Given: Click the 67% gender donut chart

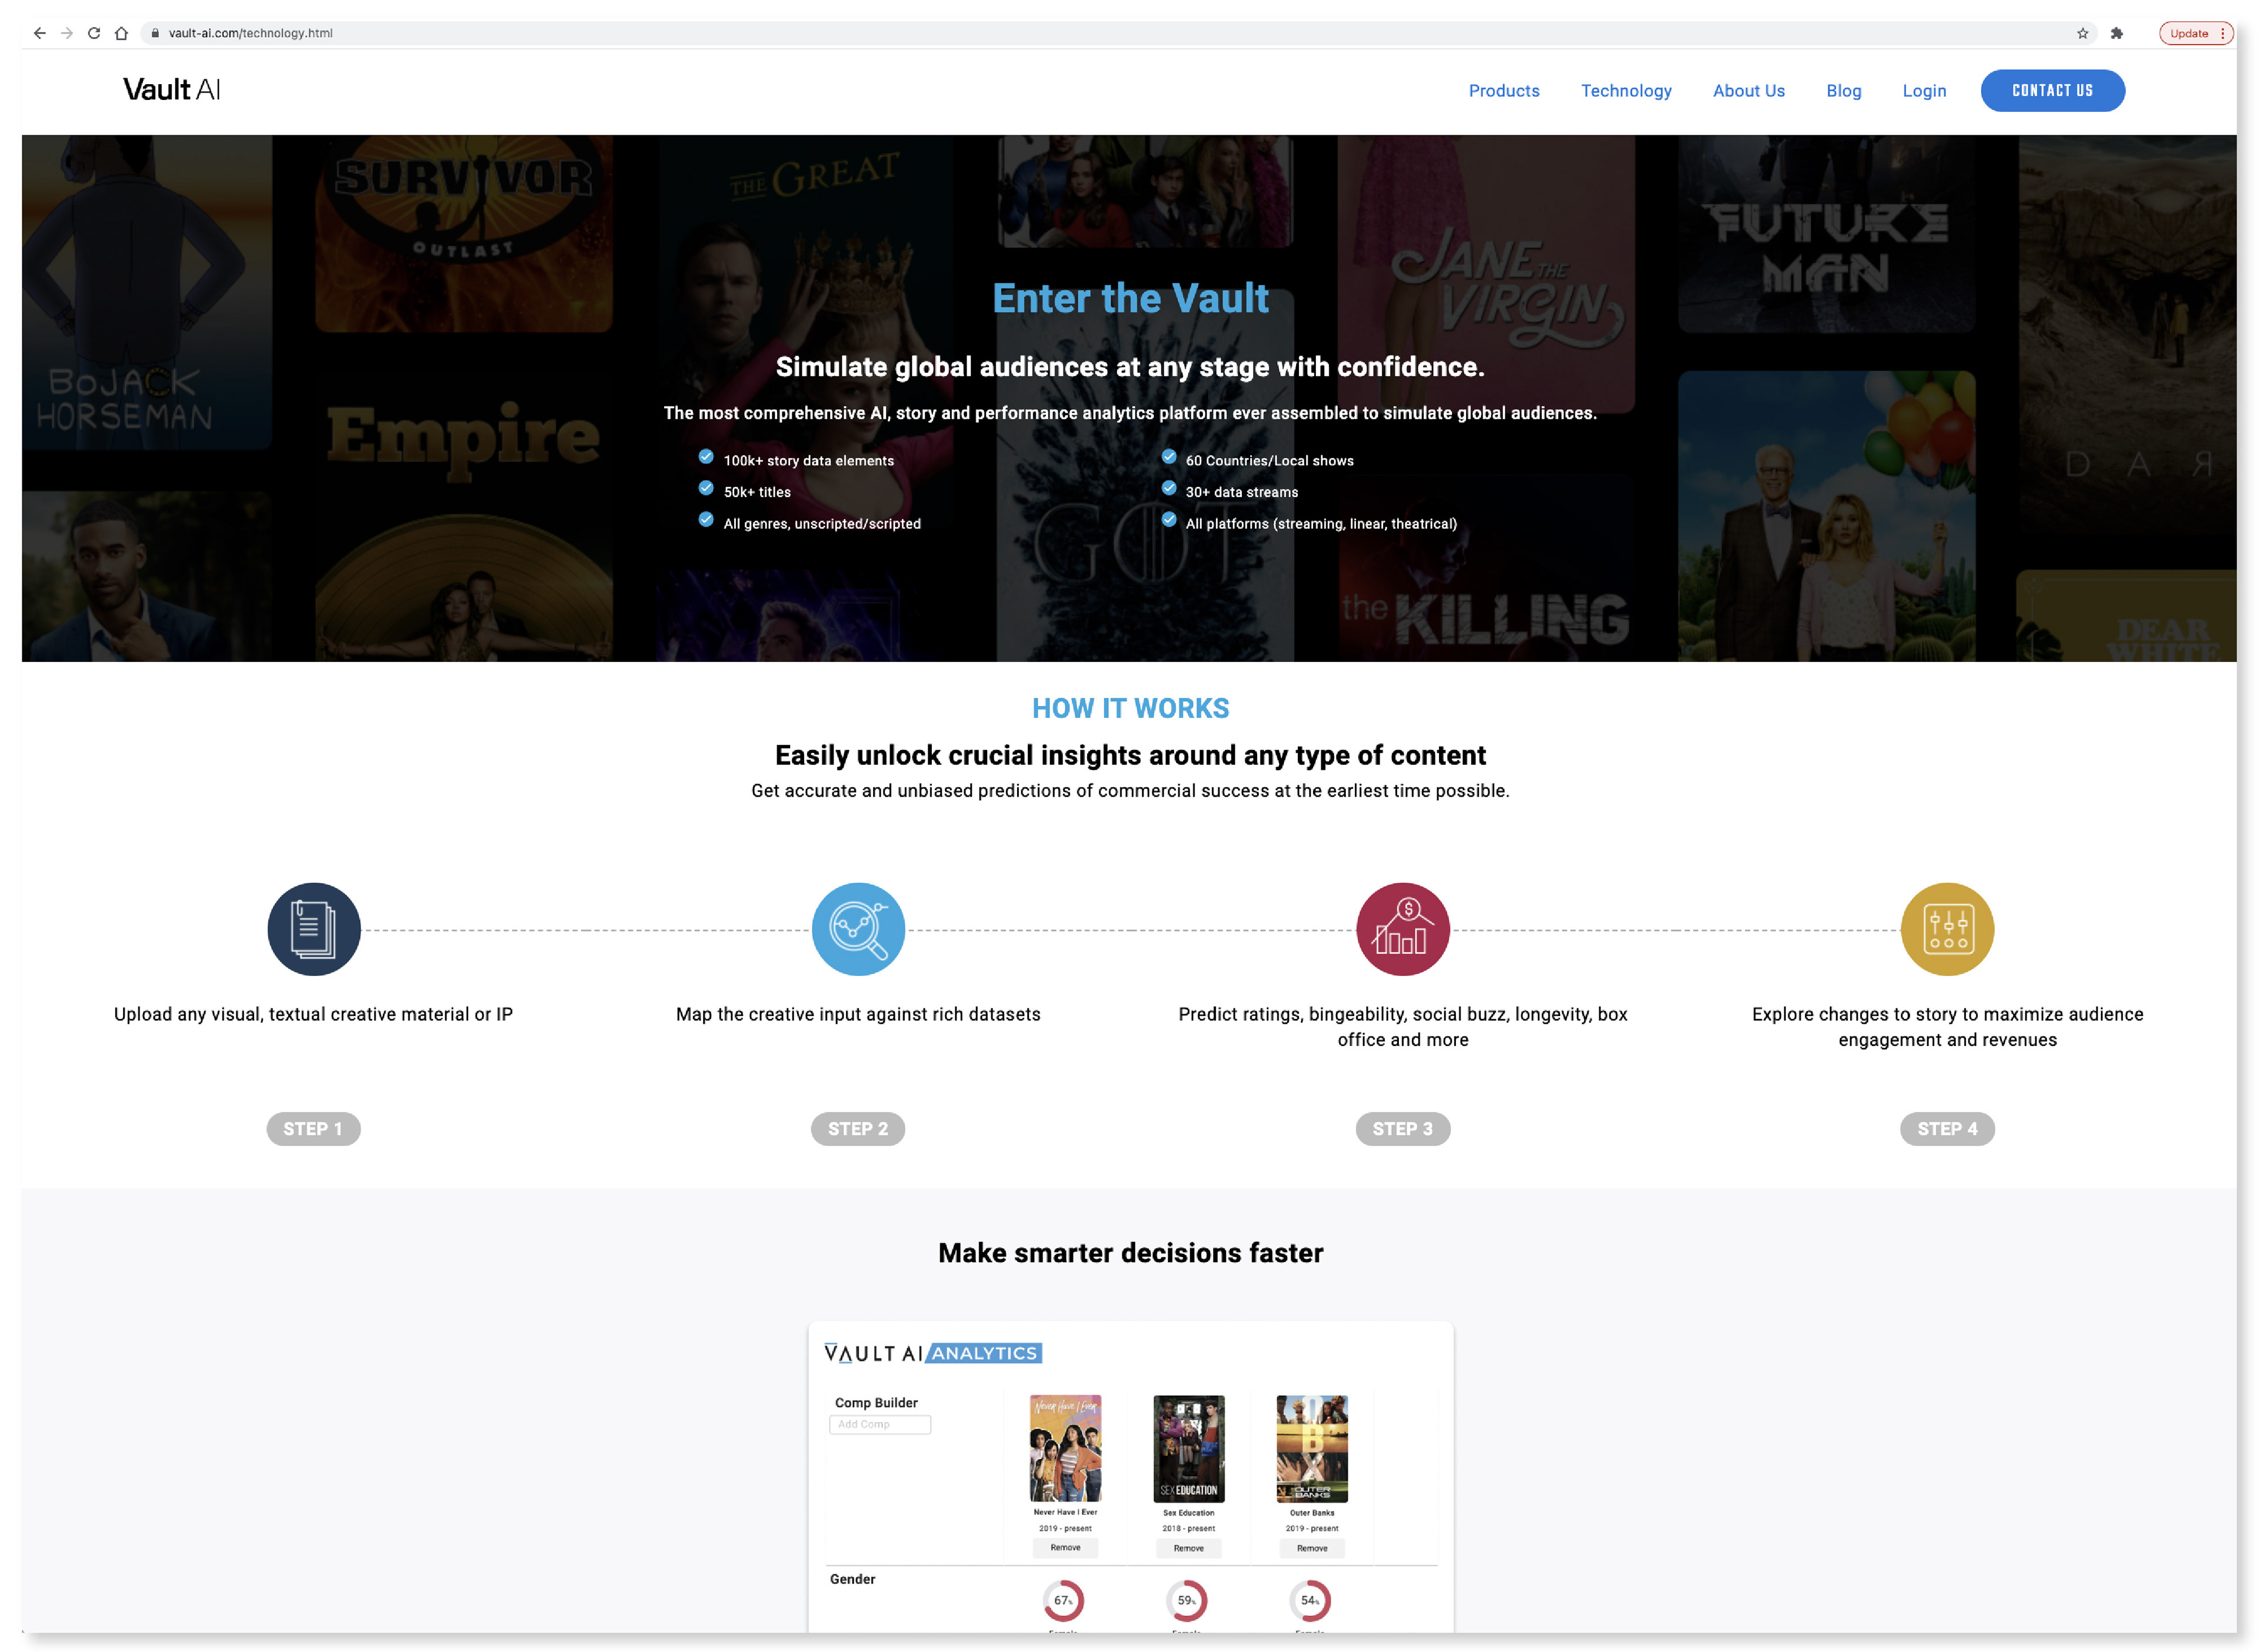Looking at the screenshot, I should 1062,1600.
